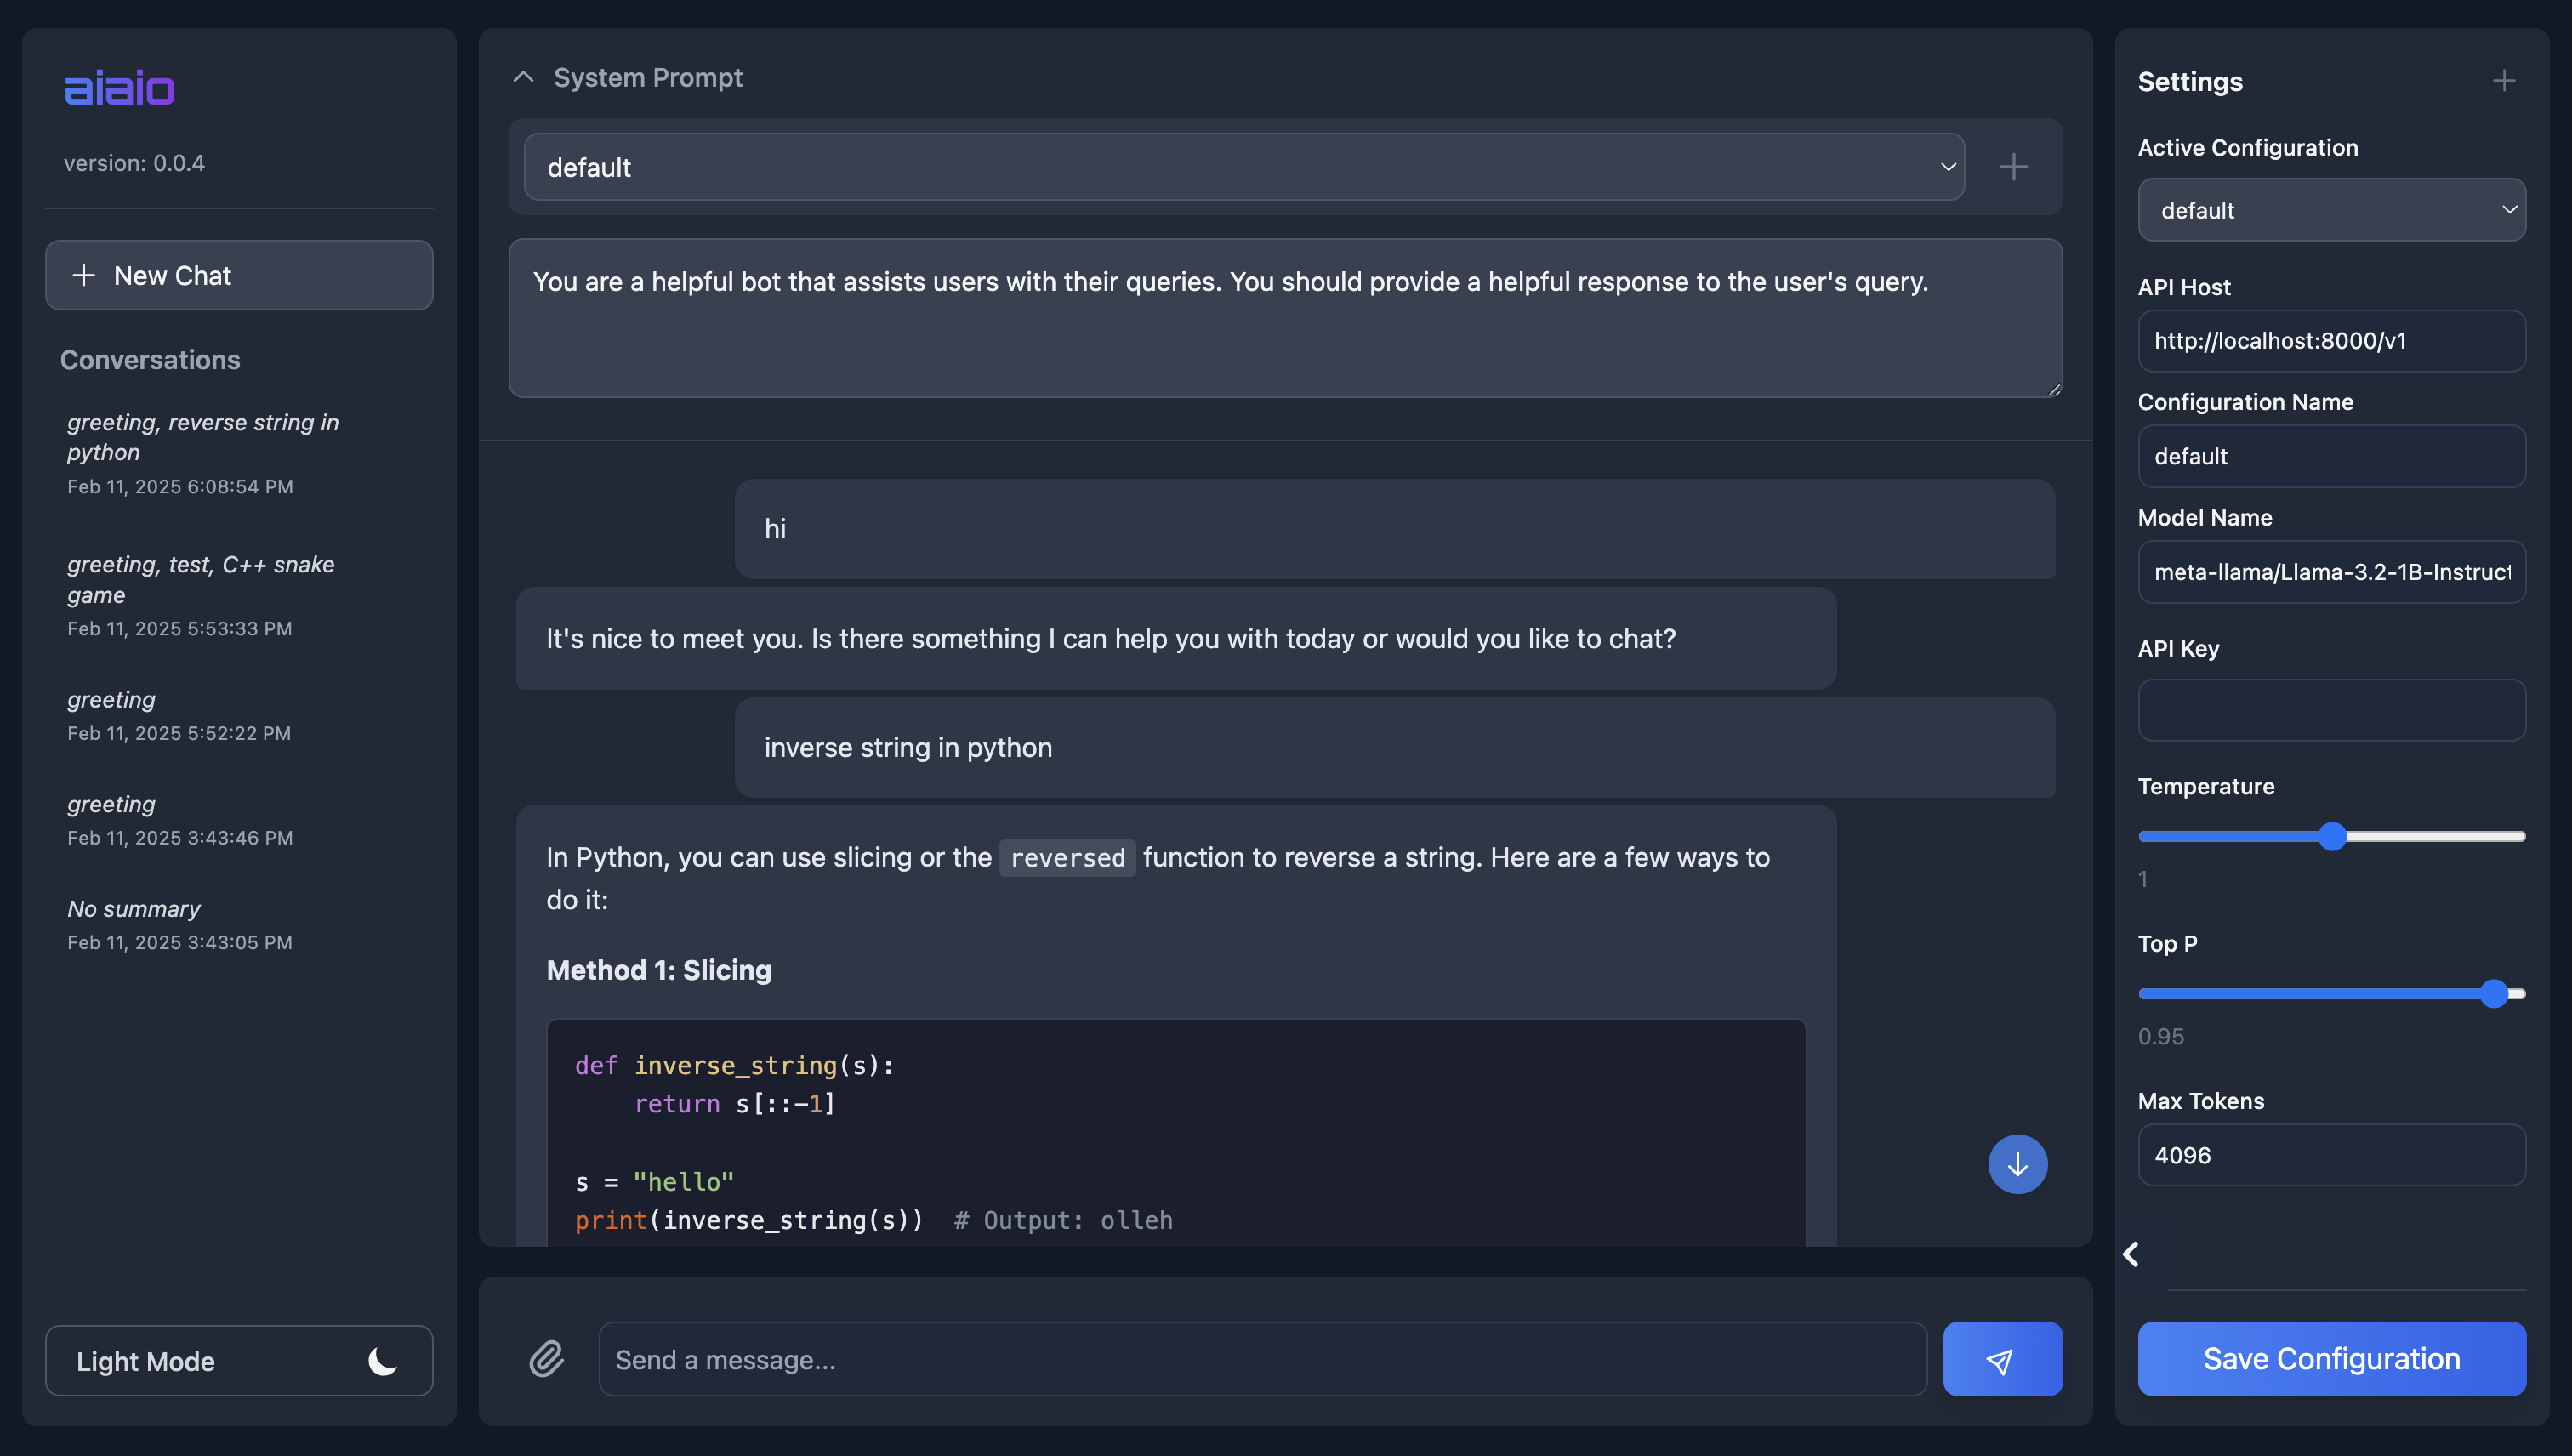Screen dimensions: 2572x1456
Task: Start a New Chat
Action: point(238,276)
